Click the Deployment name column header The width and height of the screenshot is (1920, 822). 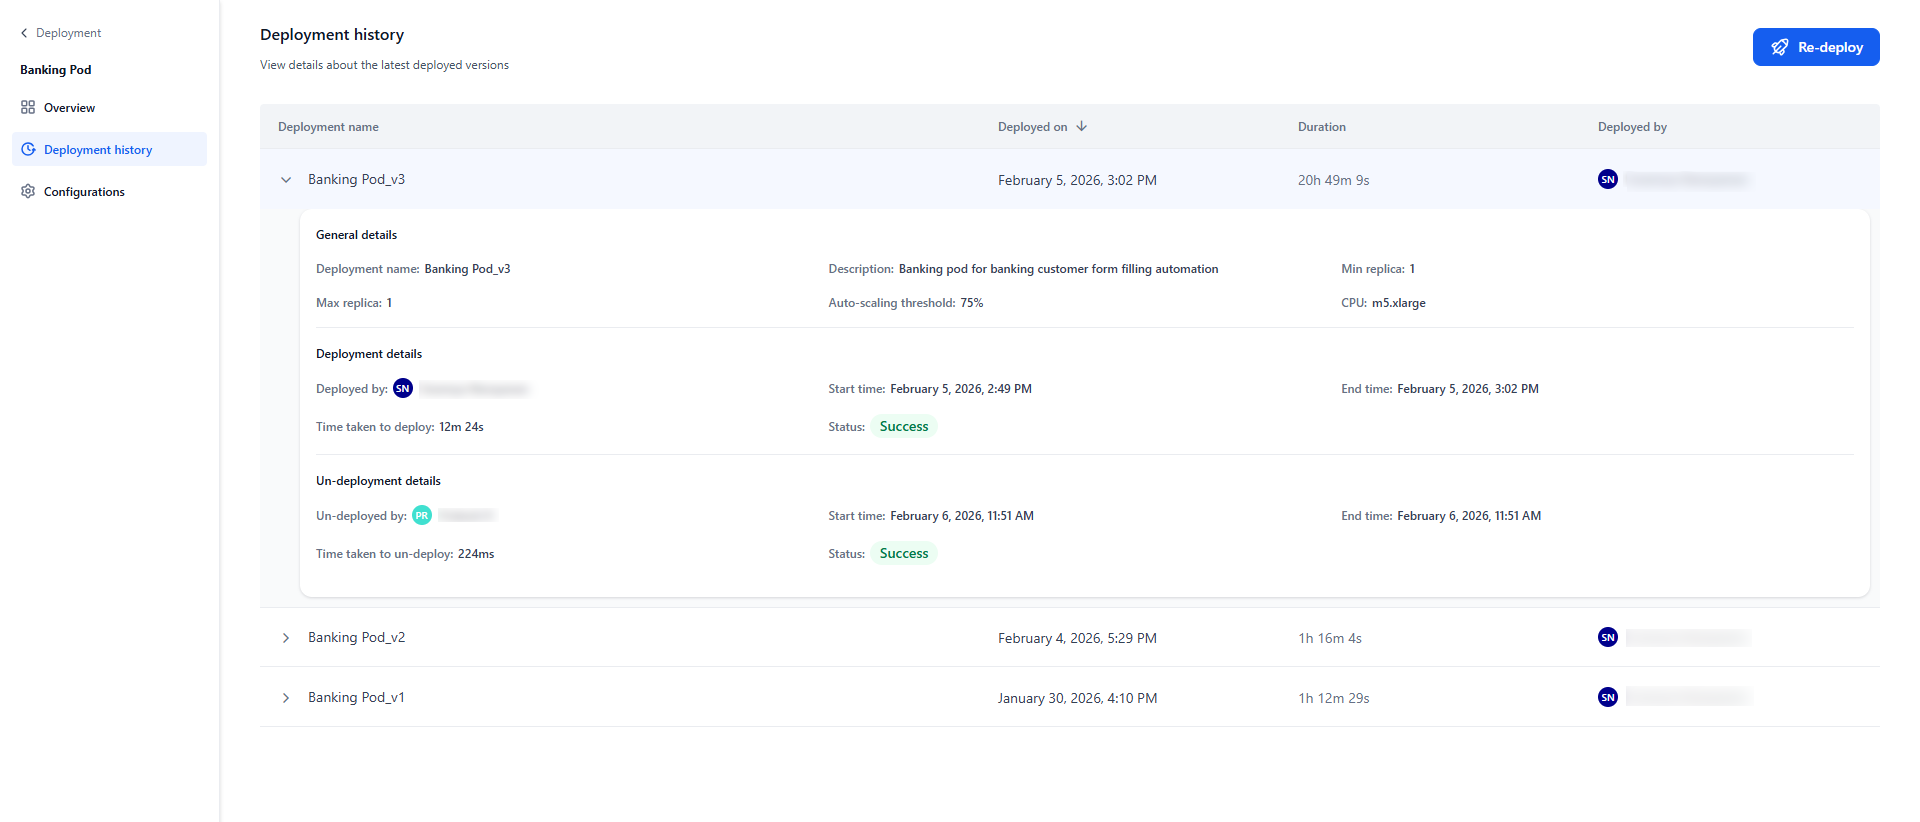pyautogui.click(x=328, y=127)
